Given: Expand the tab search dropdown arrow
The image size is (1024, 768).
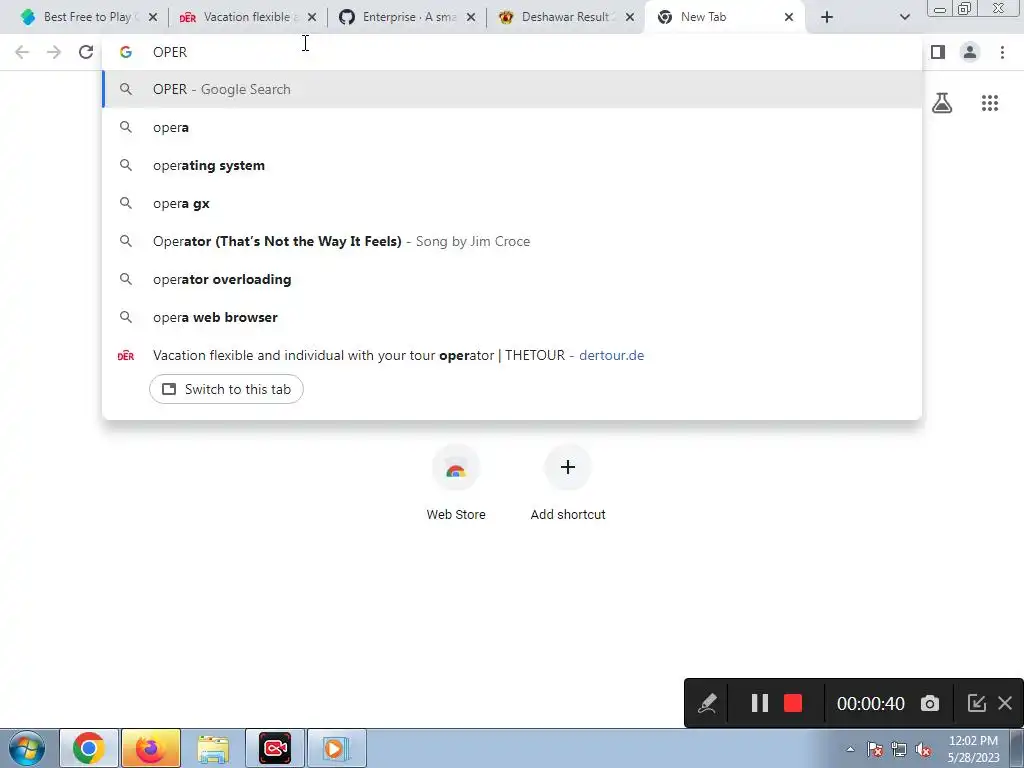Looking at the screenshot, I should (904, 17).
